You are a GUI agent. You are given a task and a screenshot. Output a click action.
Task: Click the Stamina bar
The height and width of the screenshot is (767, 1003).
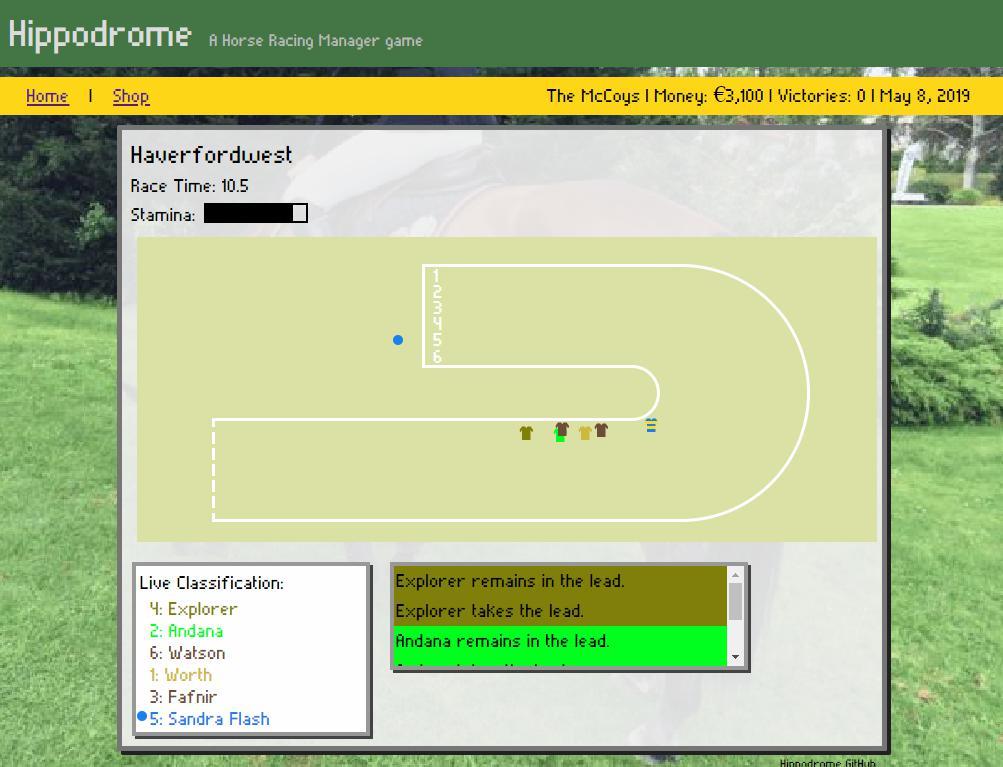255,213
